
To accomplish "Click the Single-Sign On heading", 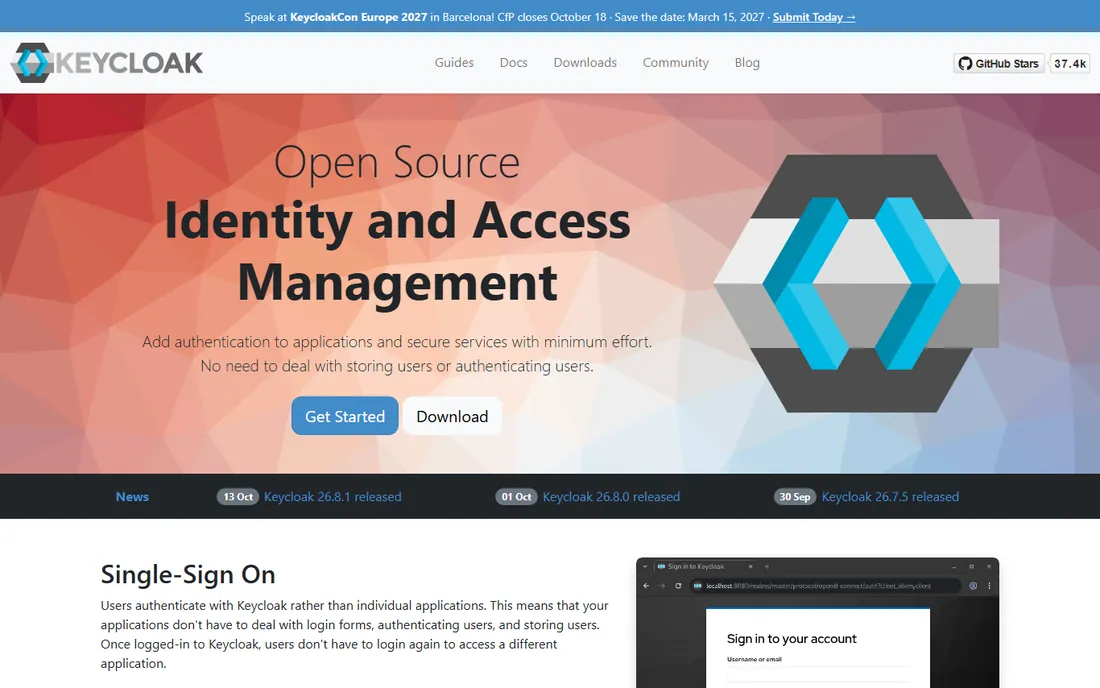I will tap(188, 574).
